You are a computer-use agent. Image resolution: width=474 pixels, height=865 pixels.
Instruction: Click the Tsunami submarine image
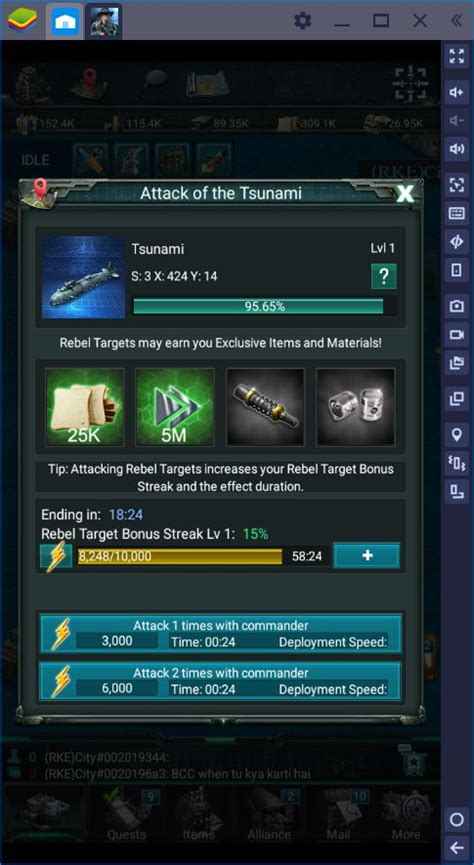point(83,277)
